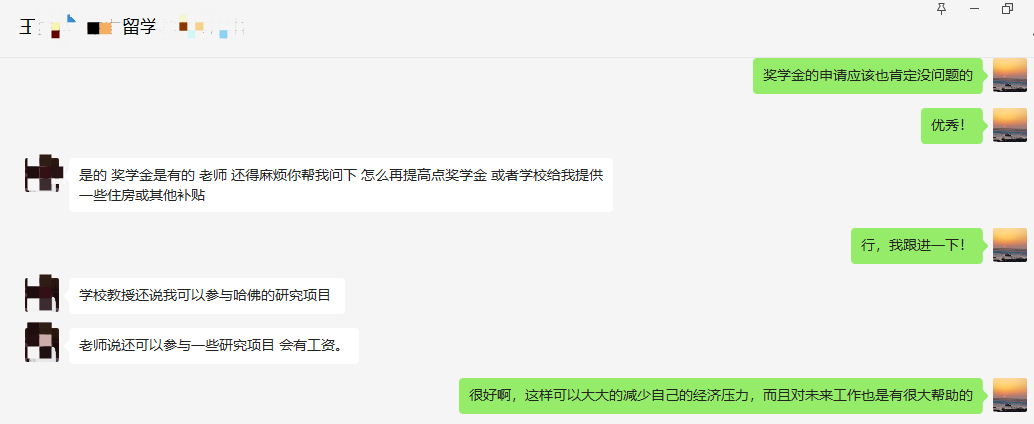Click the 会有工资 message bubble
1034x424 pixels.
point(214,346)
